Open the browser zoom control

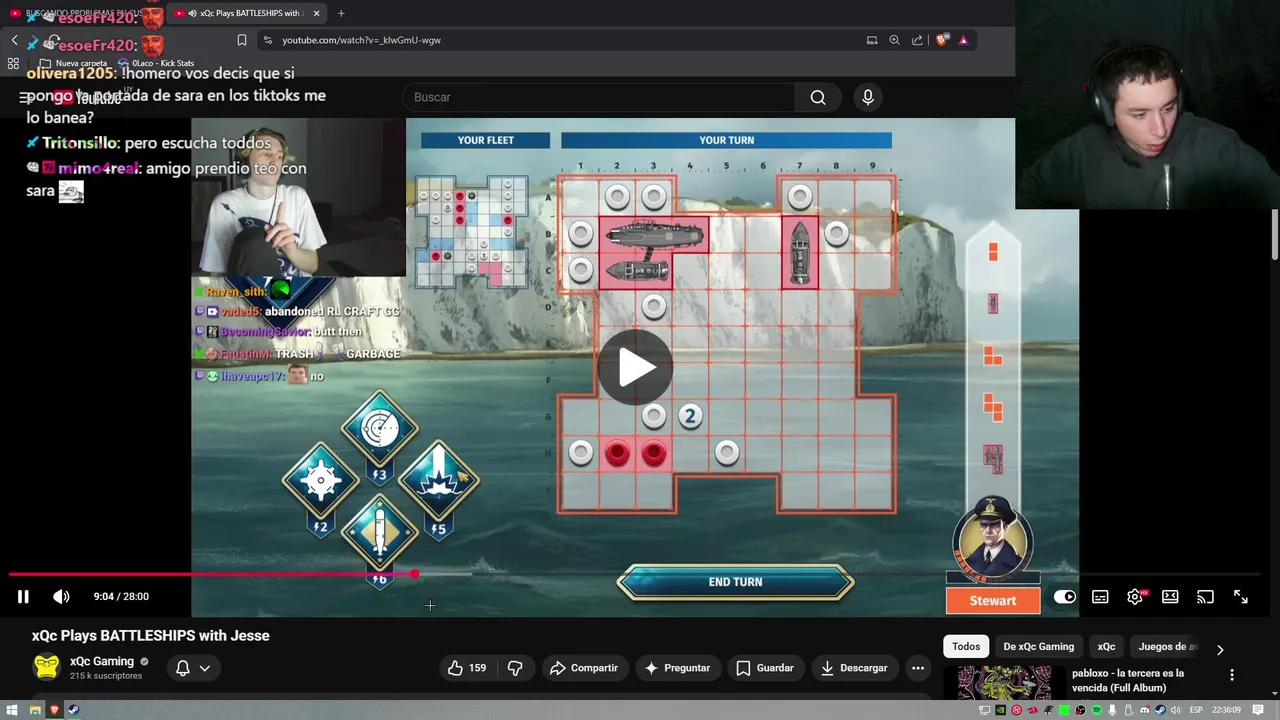tap(894, 40)
